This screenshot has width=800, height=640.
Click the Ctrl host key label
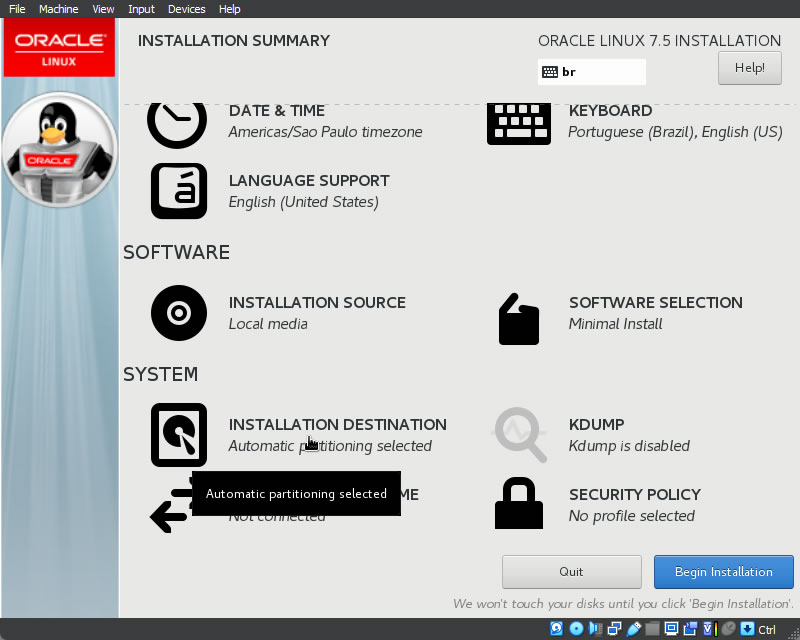pos(767,629)
